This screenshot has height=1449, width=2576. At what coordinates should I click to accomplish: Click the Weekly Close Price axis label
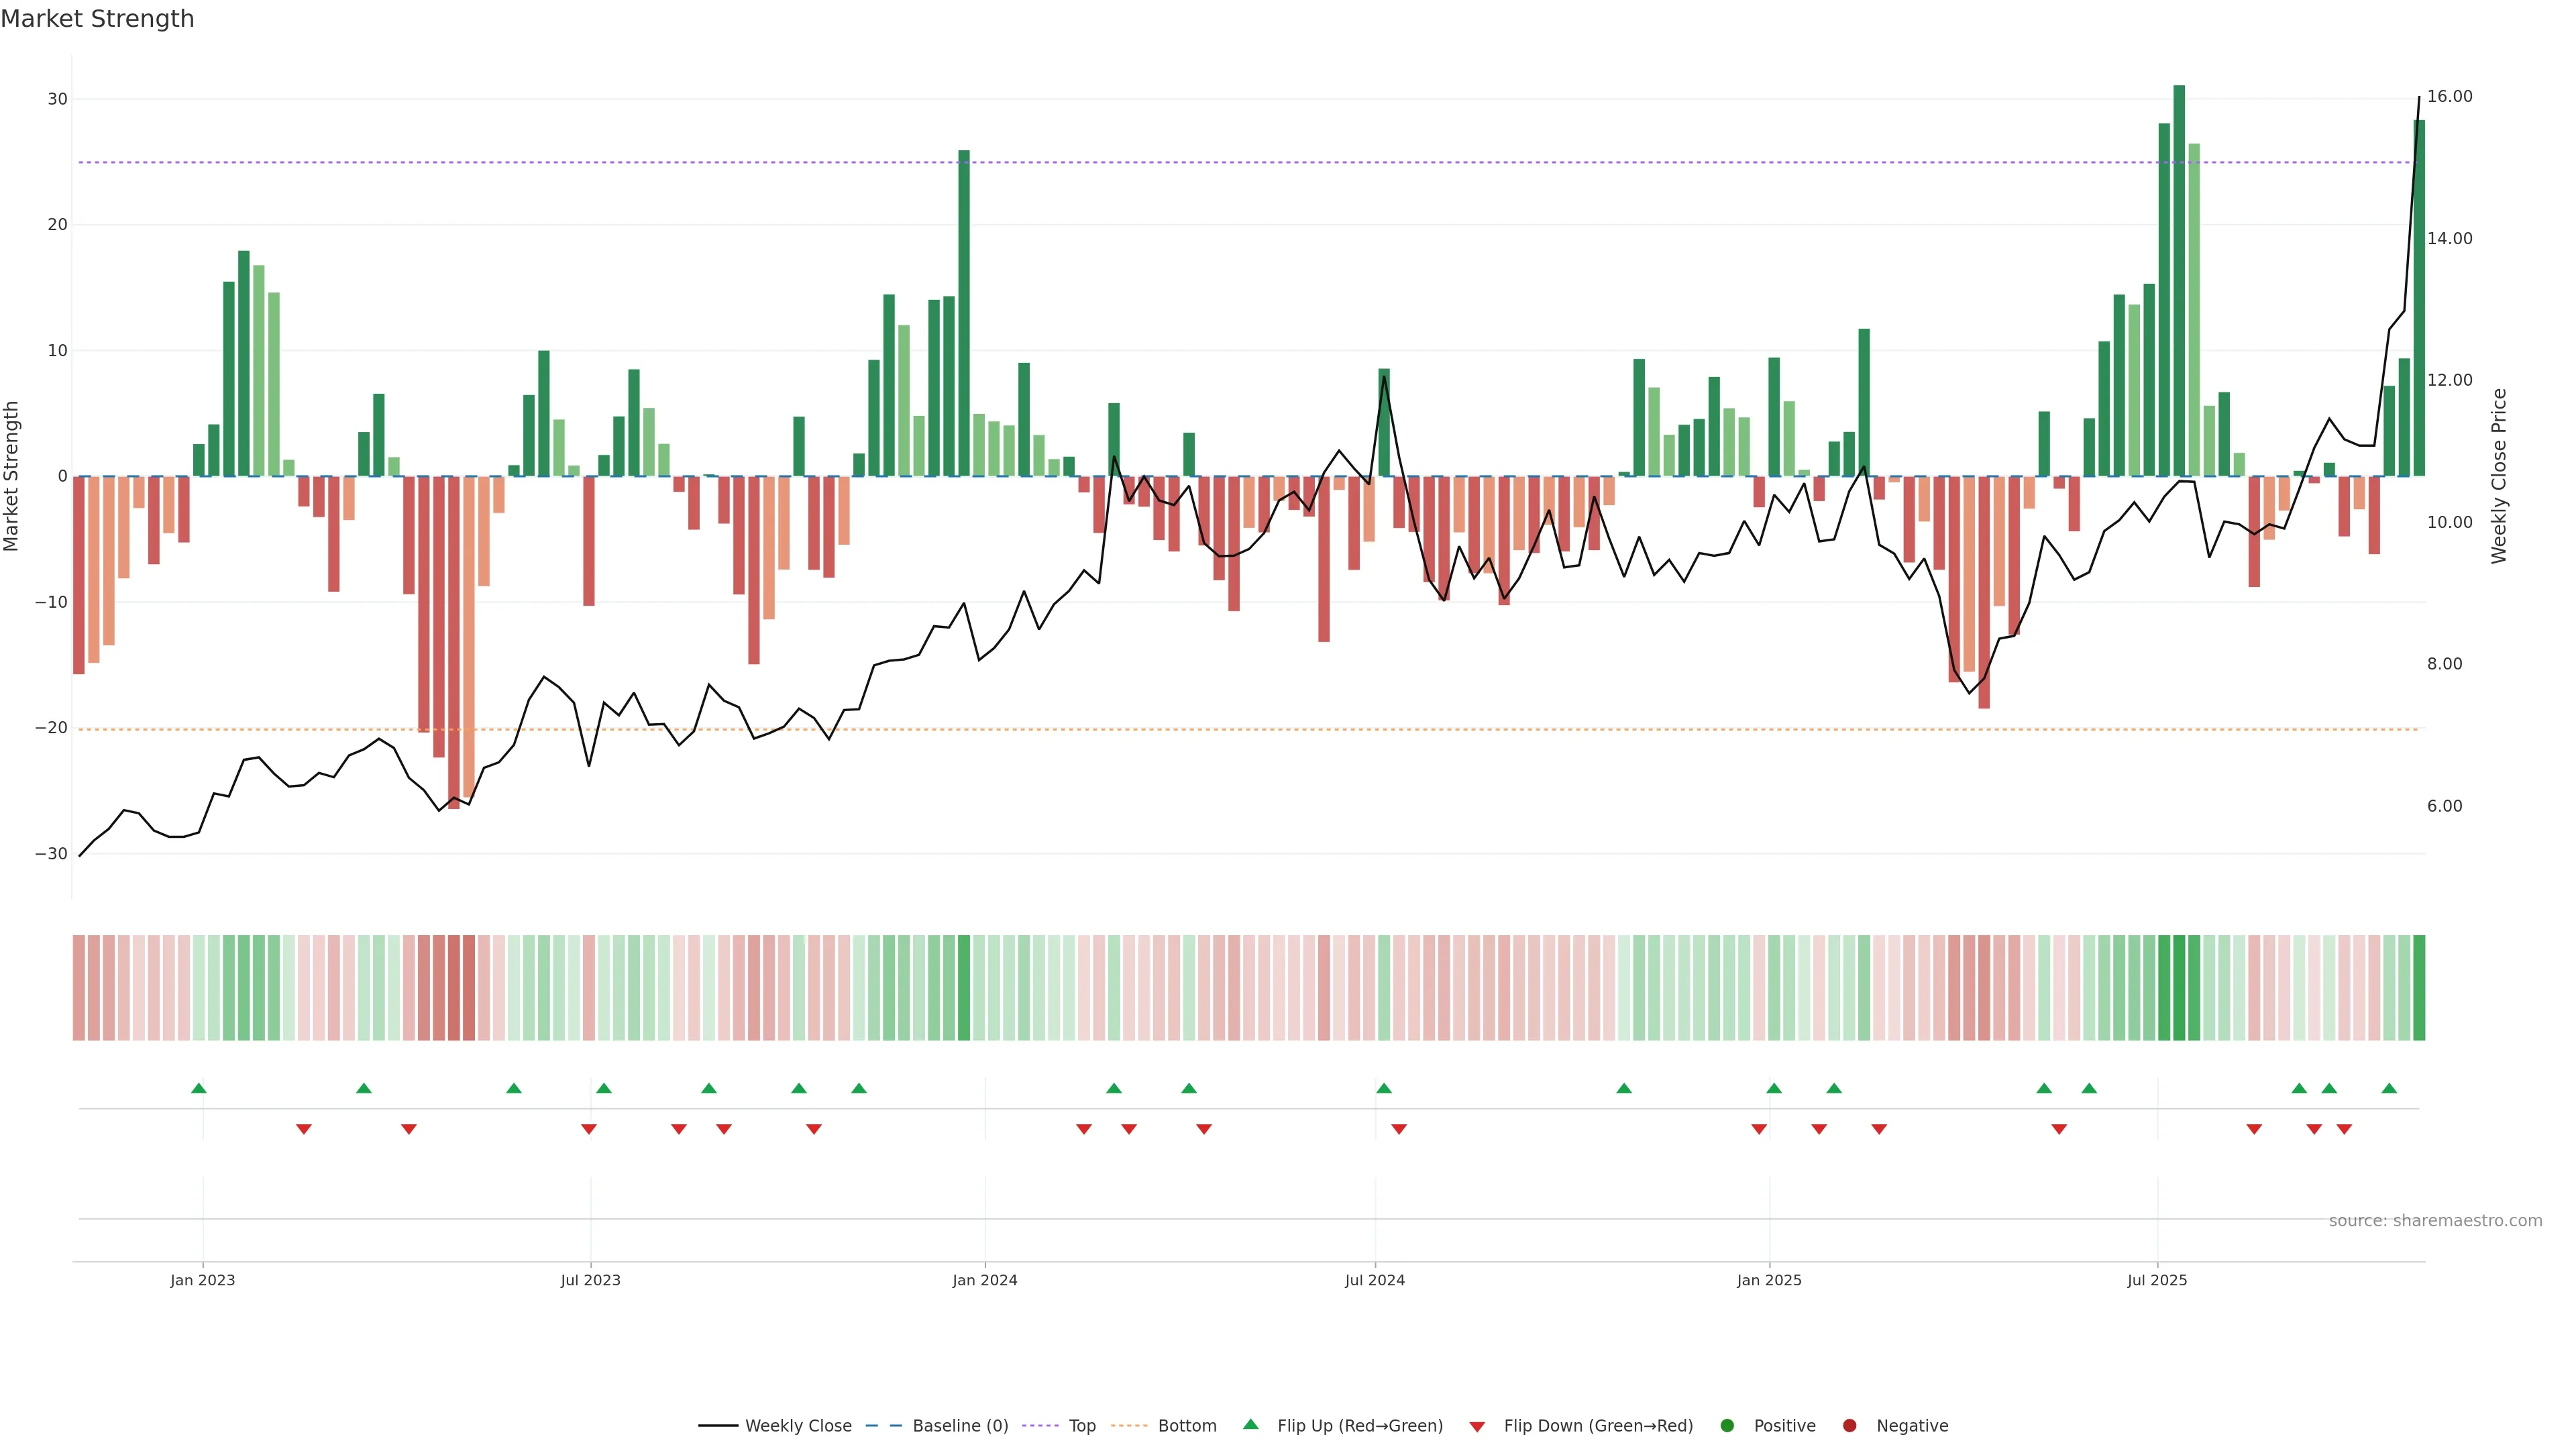[x=2499, y=476]
